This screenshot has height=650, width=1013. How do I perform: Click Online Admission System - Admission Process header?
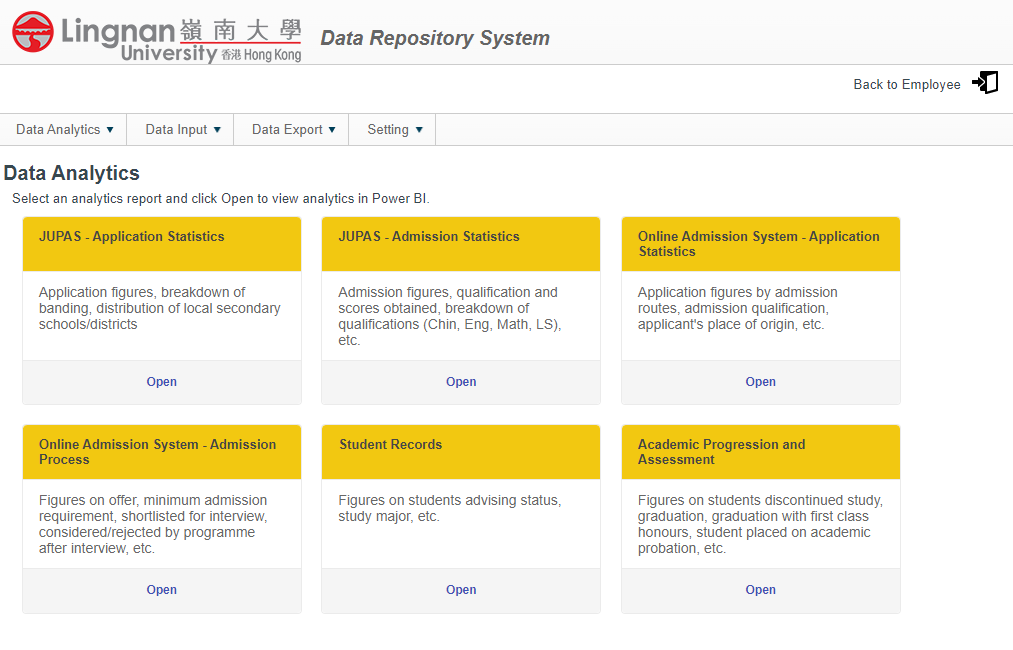click(x=162, y=452)
